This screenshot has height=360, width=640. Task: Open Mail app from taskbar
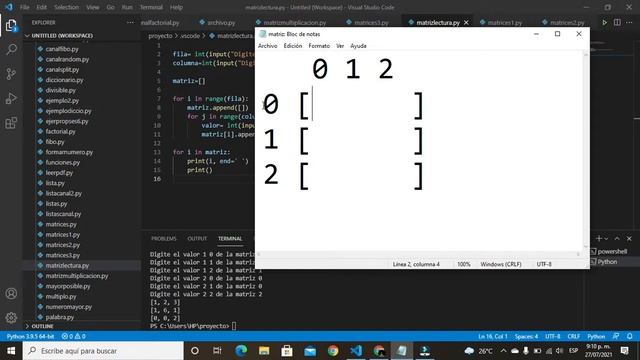click(x=310, y=351)
